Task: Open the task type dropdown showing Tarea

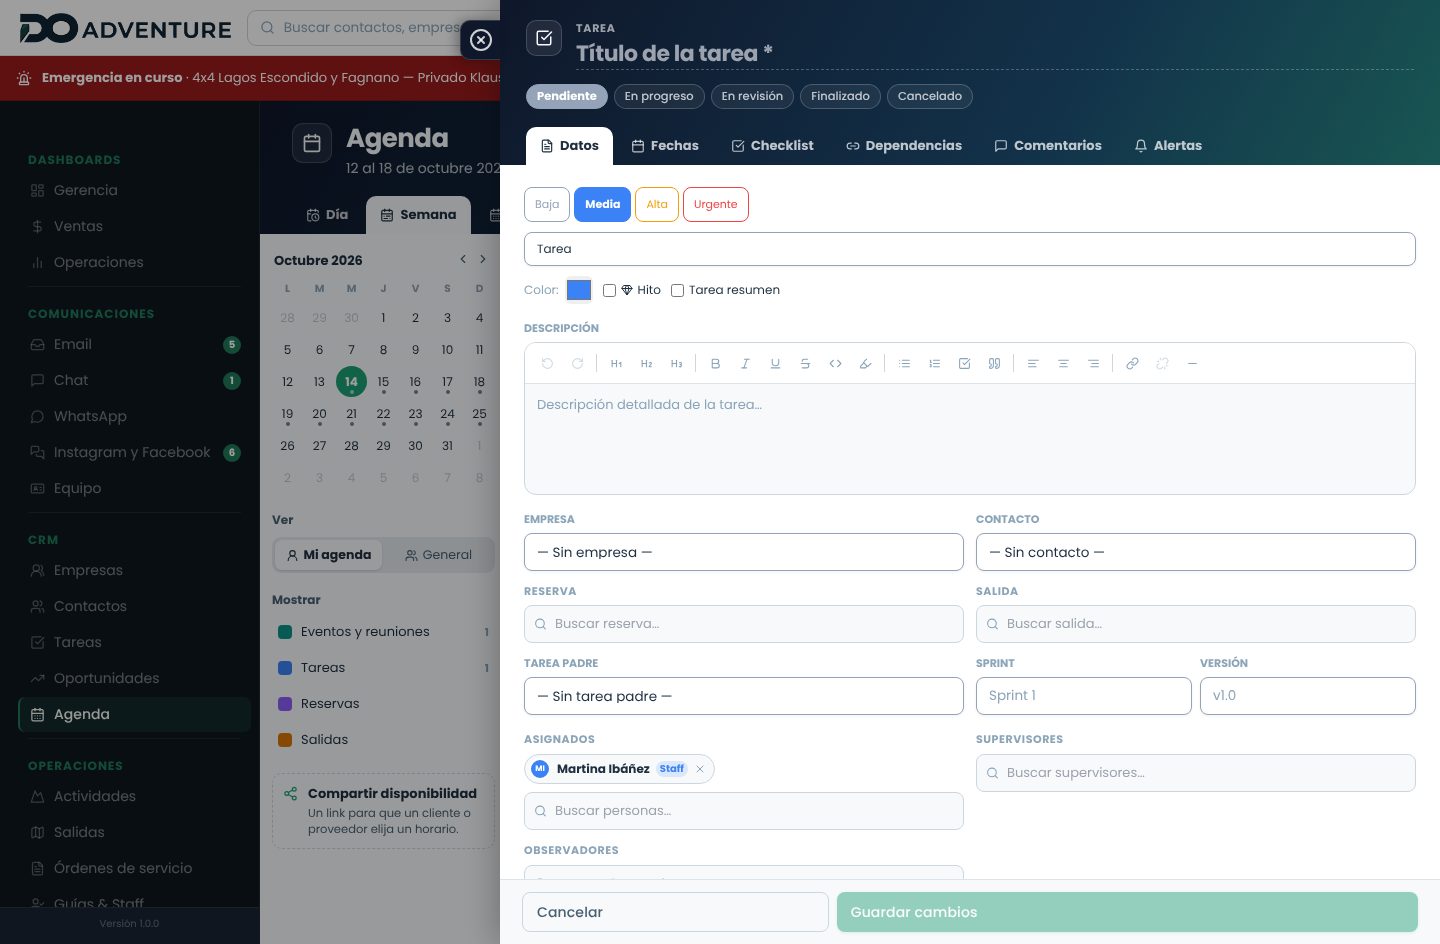Action: point(970,249)
